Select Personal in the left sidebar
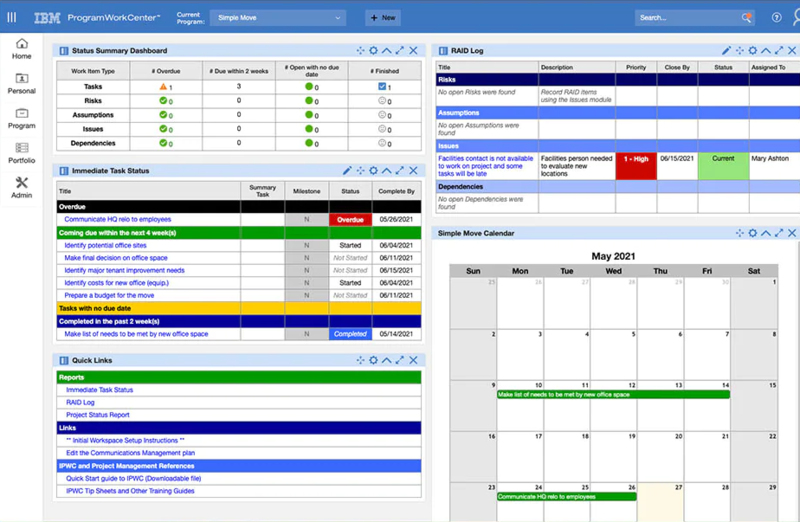This screenshot has width=800, height=522. [22, 84]
